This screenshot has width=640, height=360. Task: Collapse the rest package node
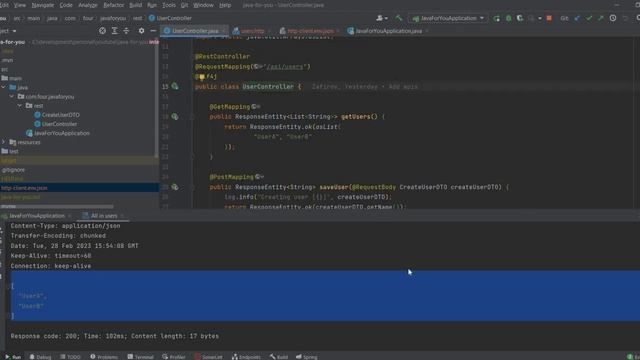tap(20, 106)
